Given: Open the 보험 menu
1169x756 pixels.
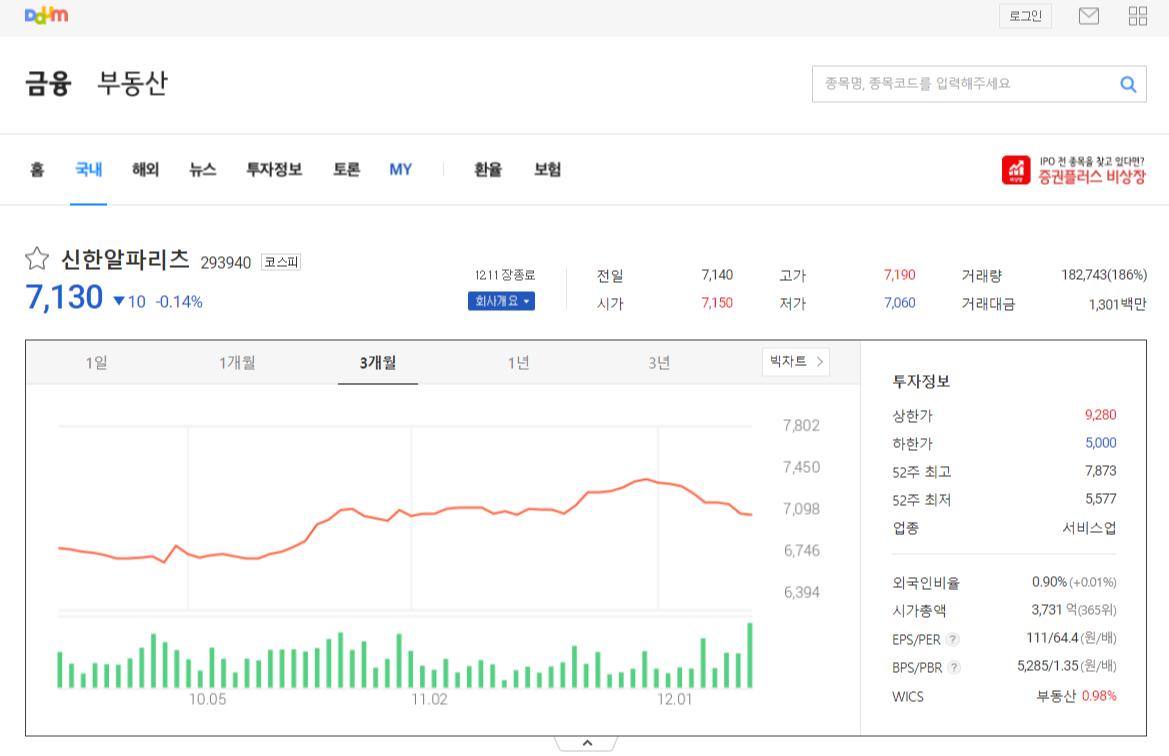Looking at the screenshot, I should (x=547, y=170).
